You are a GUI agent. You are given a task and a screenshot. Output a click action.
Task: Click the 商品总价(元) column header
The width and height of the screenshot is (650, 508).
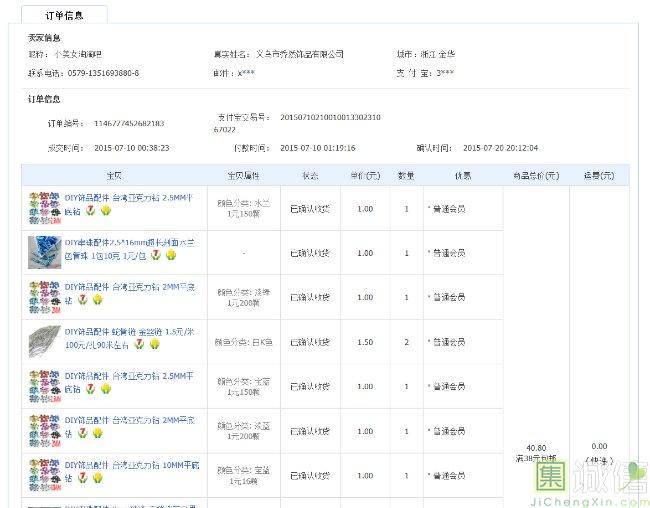pyautogui.click(x=536, y=175)
